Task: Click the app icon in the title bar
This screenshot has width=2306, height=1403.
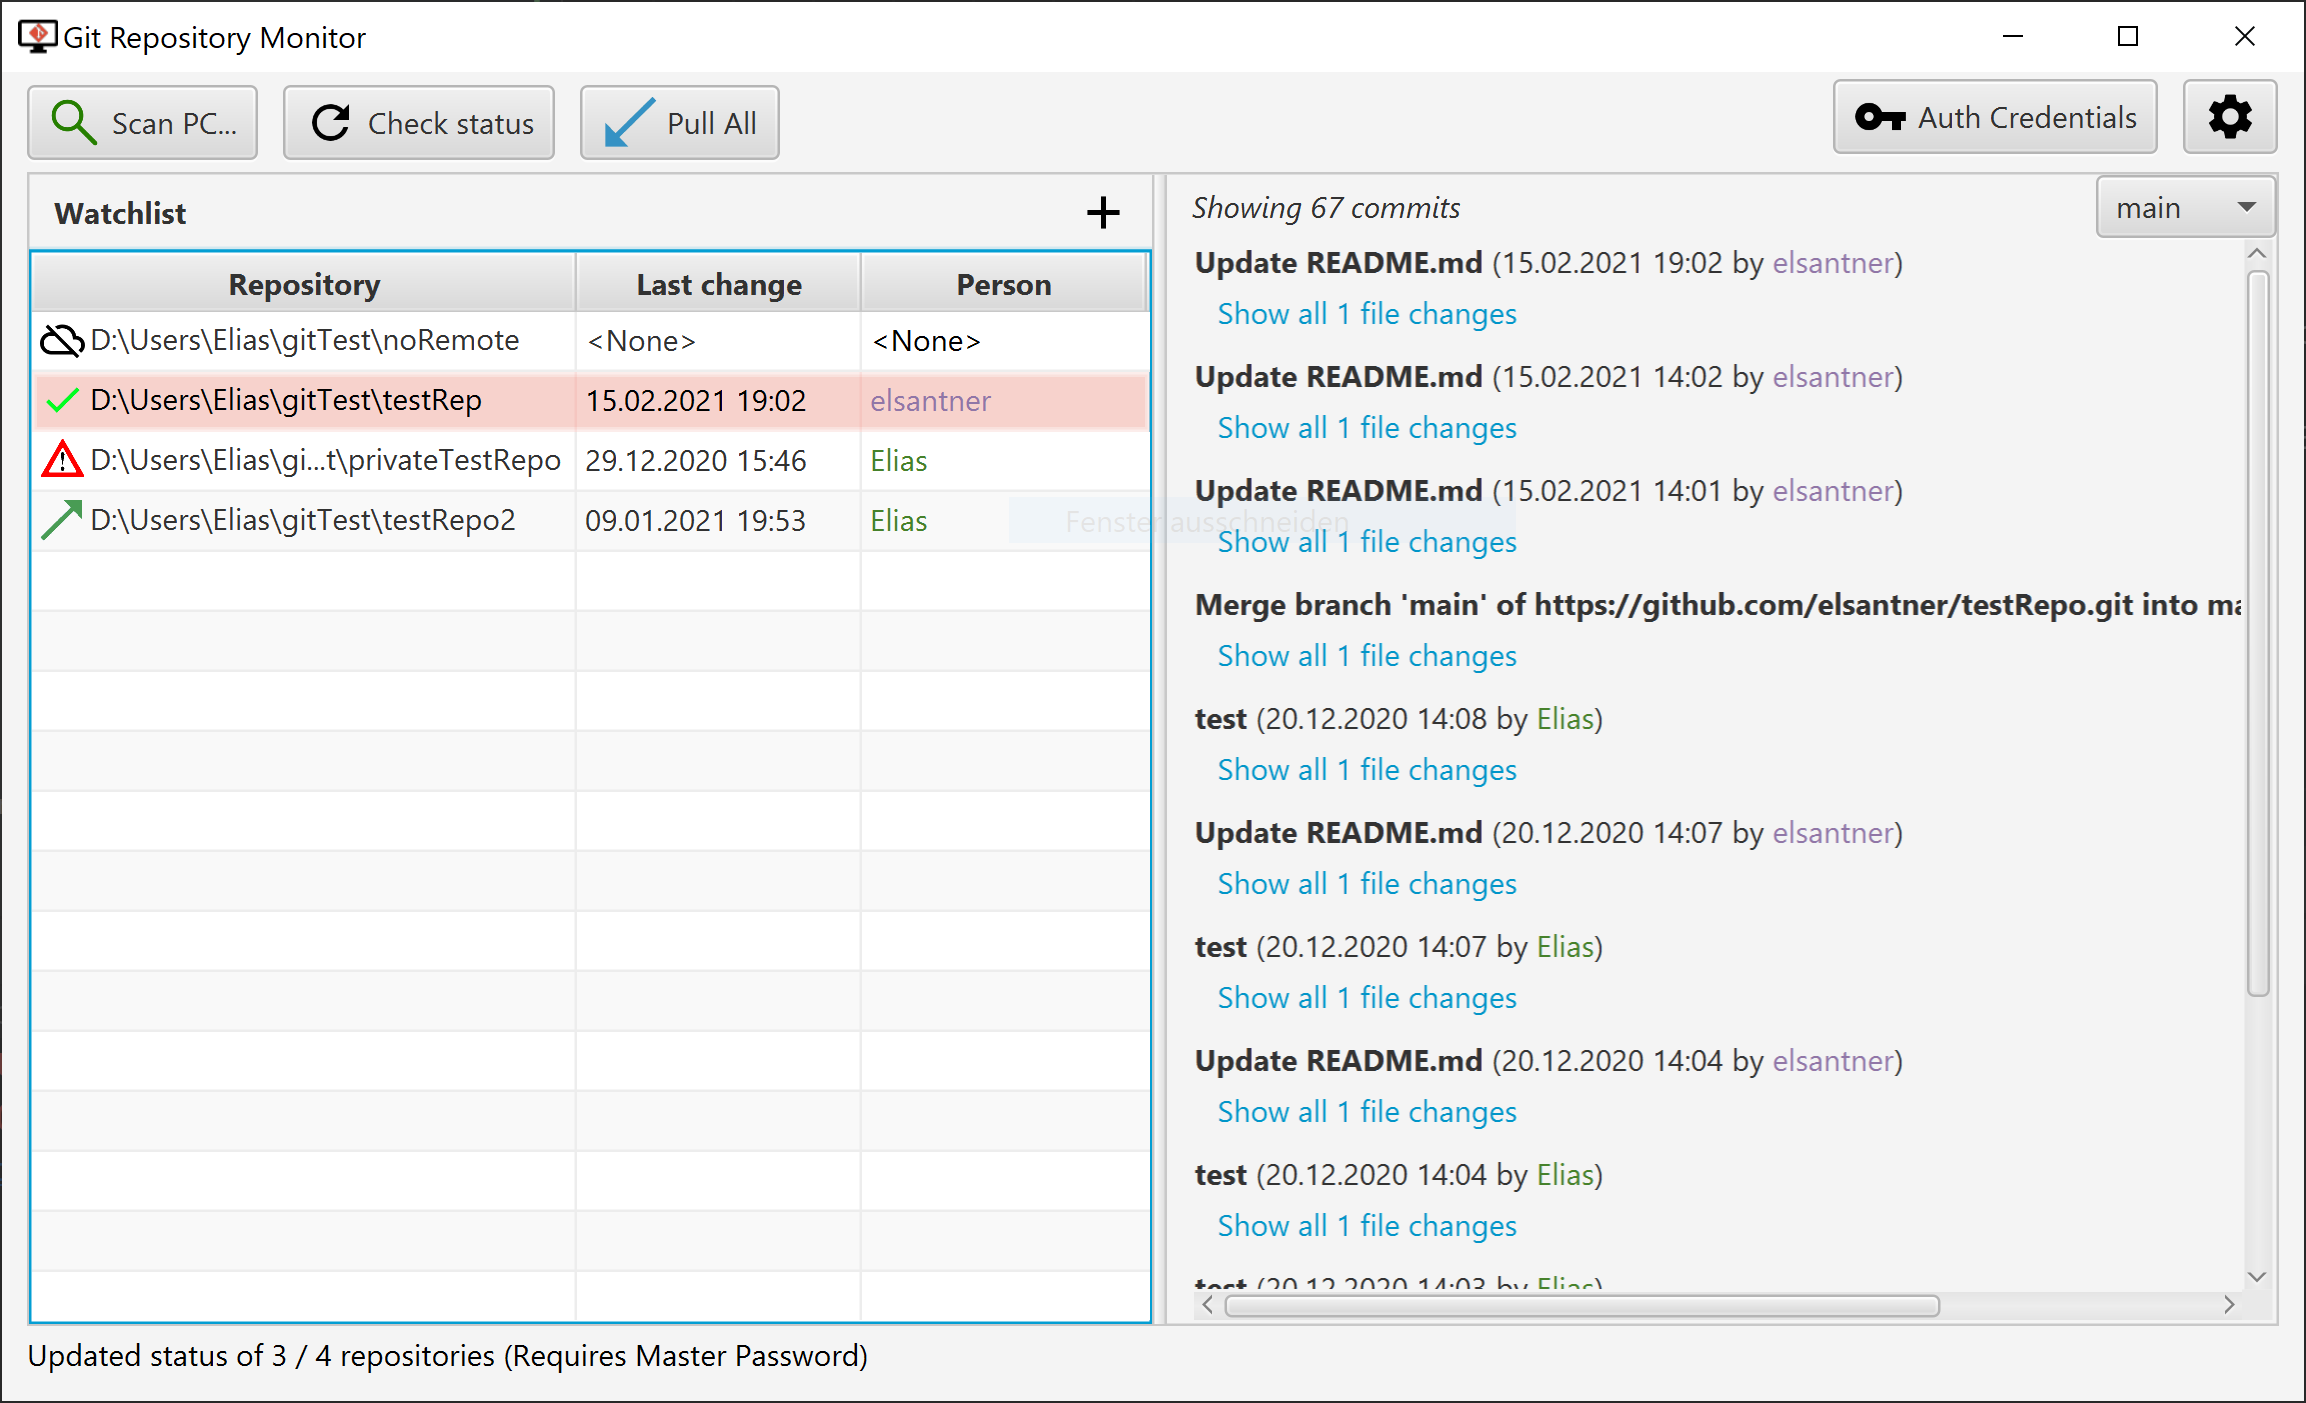Action: click(x=38, y=37)
